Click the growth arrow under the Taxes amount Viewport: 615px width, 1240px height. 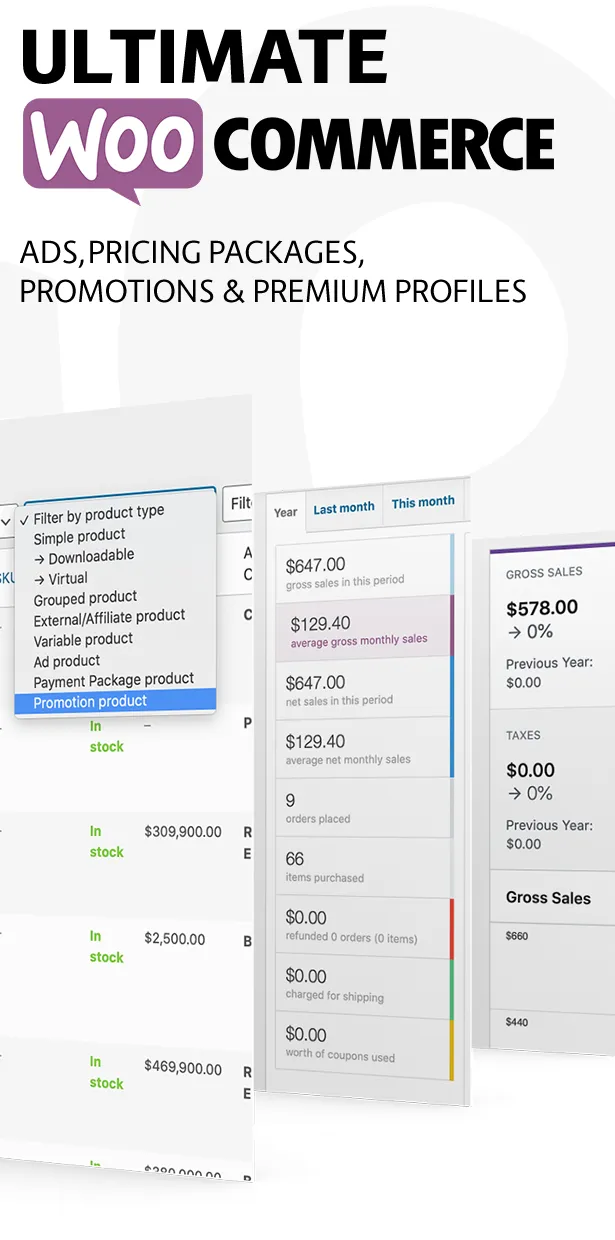[513, 792]
